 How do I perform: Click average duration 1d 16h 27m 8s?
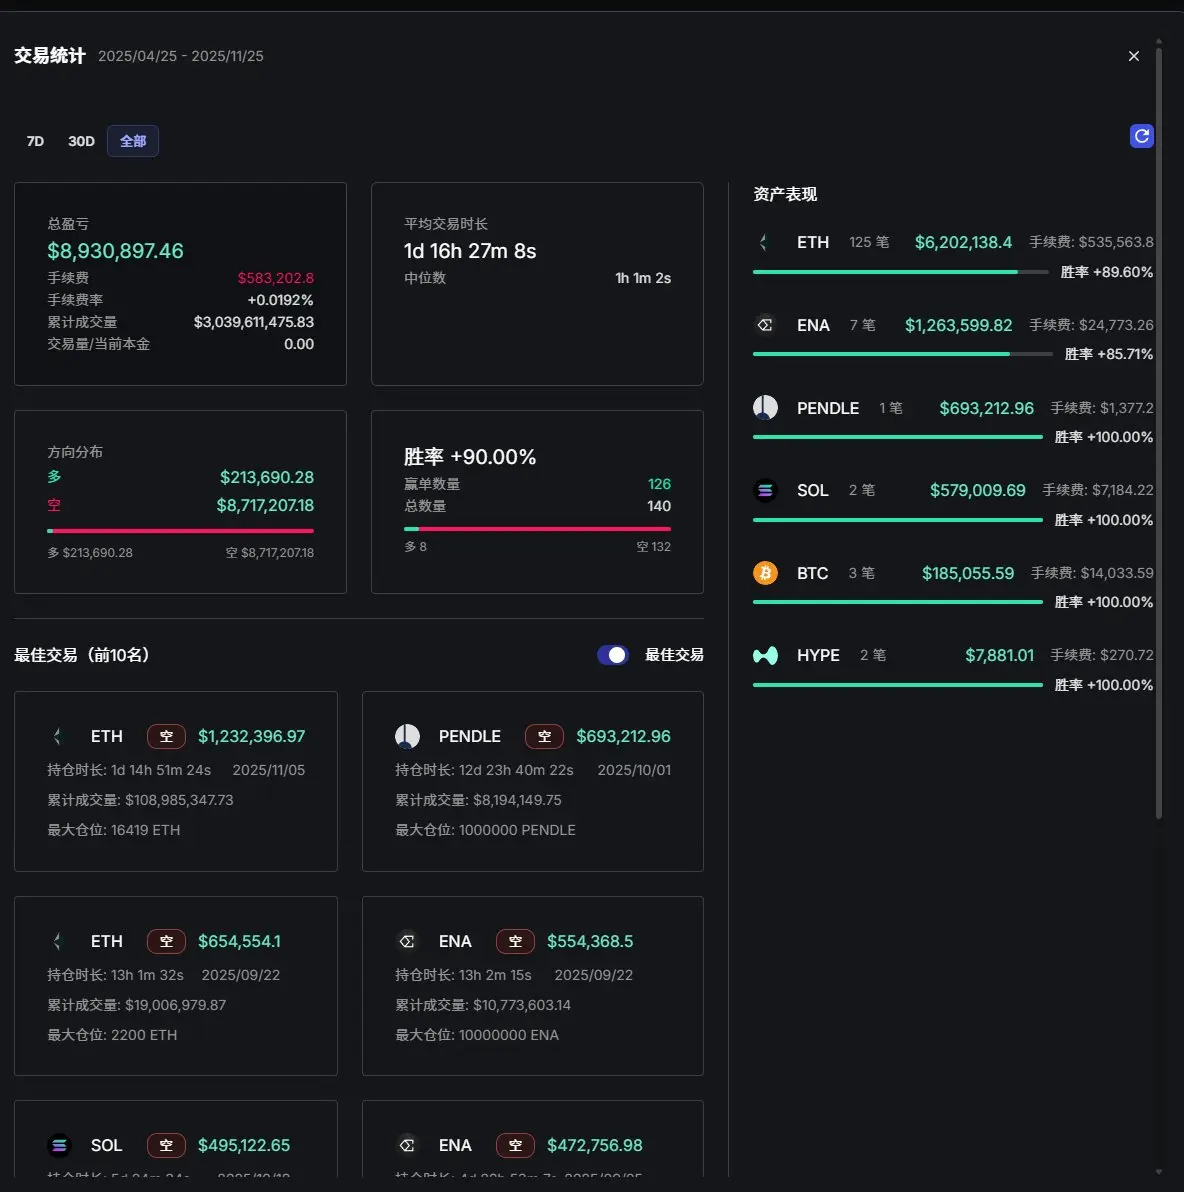point(470,251)
